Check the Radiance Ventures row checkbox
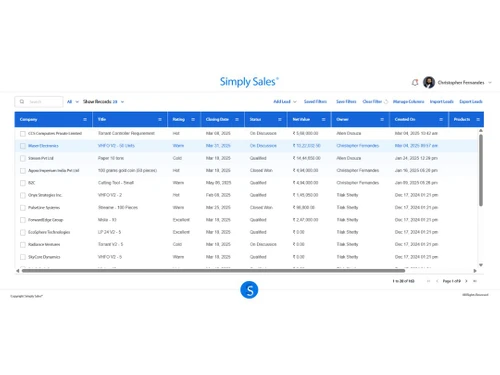The image size is (500, 375). click(x=23, y=245)
